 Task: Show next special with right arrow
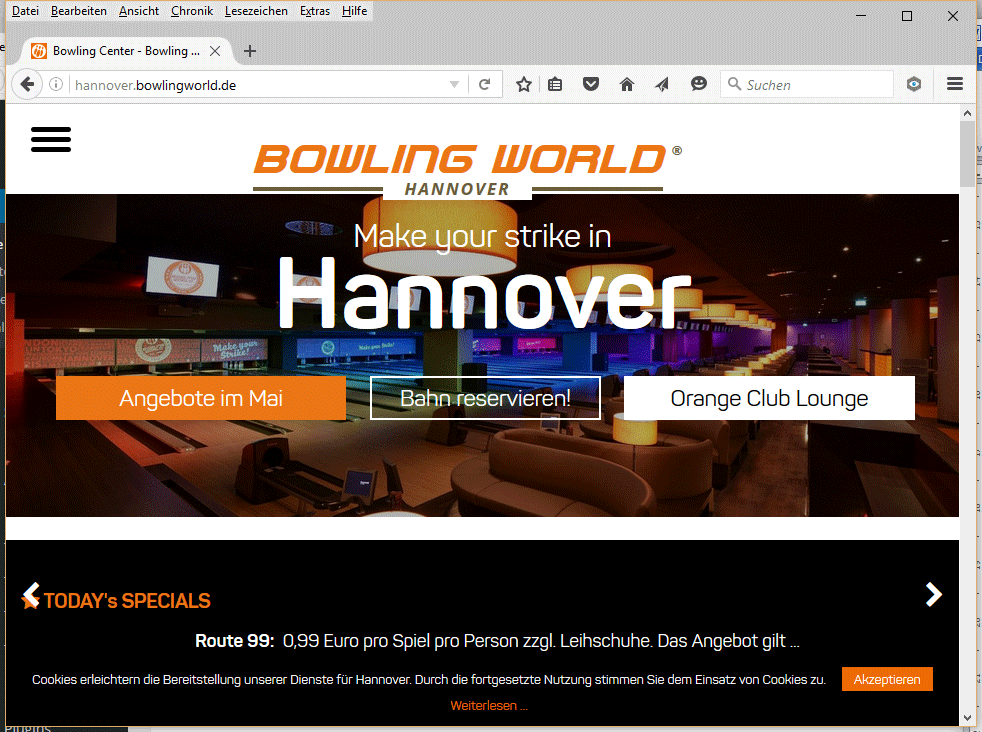(933, 594)
